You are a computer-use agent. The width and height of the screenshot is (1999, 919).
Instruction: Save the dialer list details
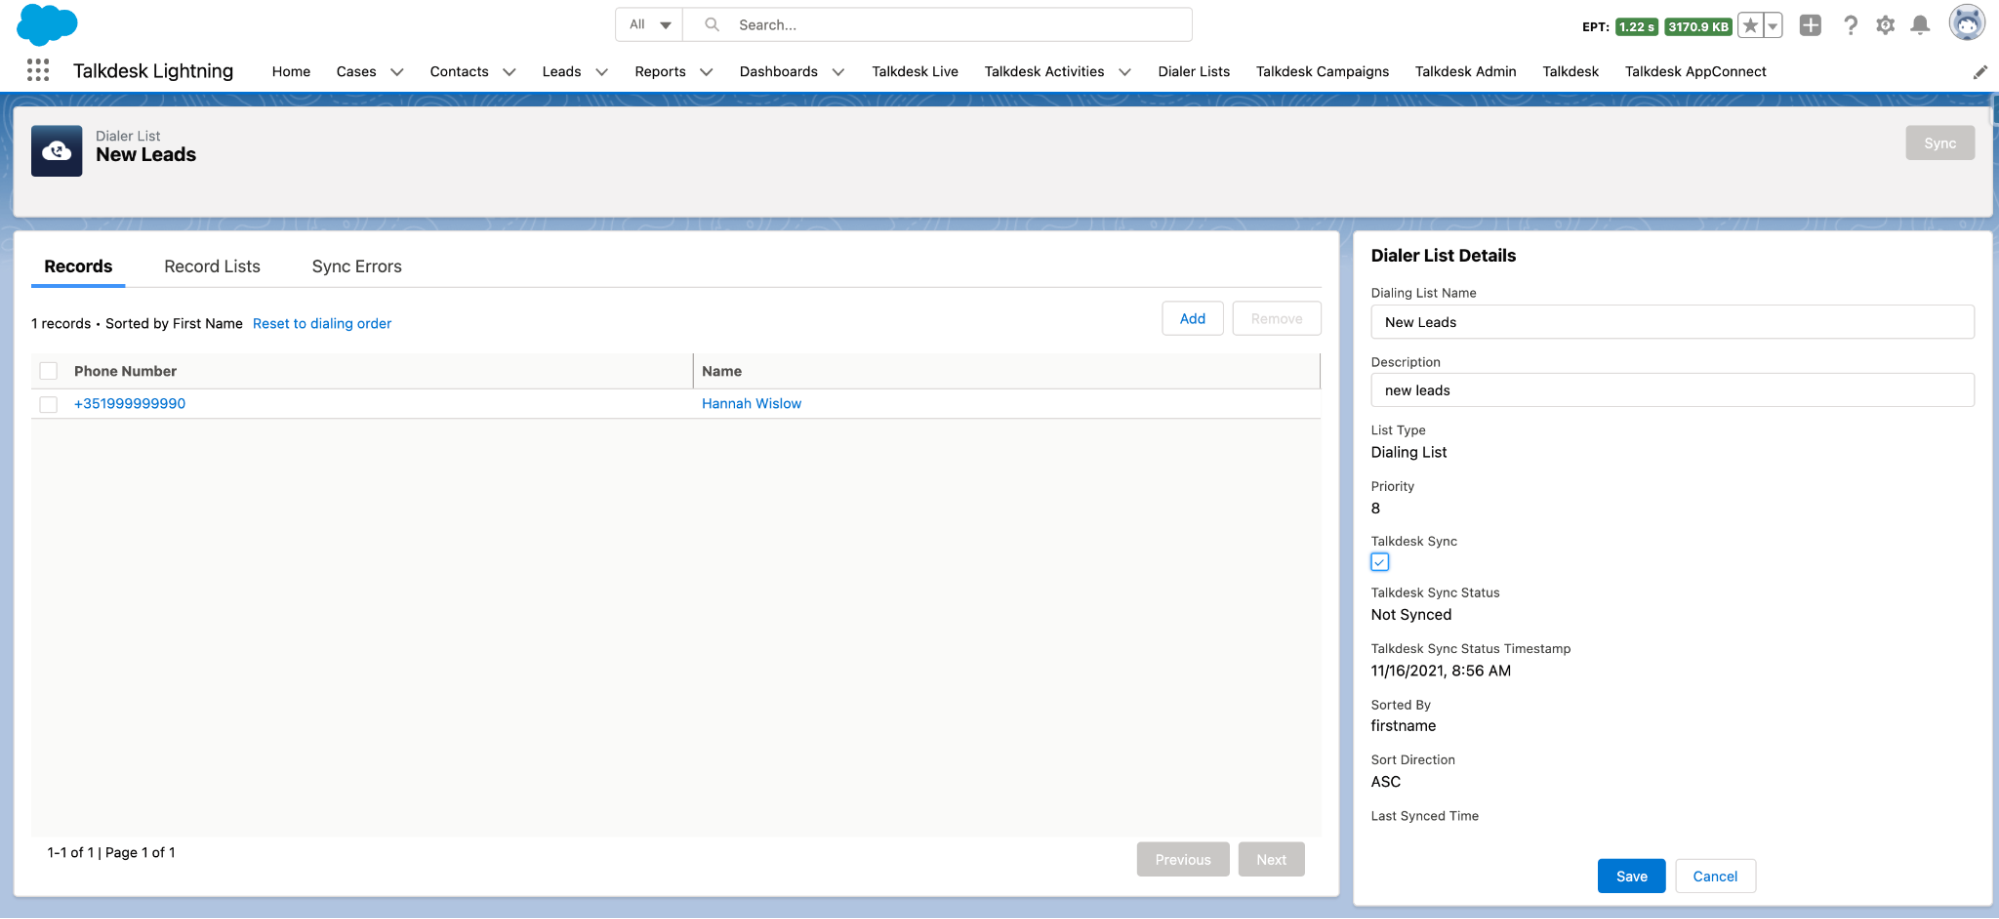(1631, 877)
